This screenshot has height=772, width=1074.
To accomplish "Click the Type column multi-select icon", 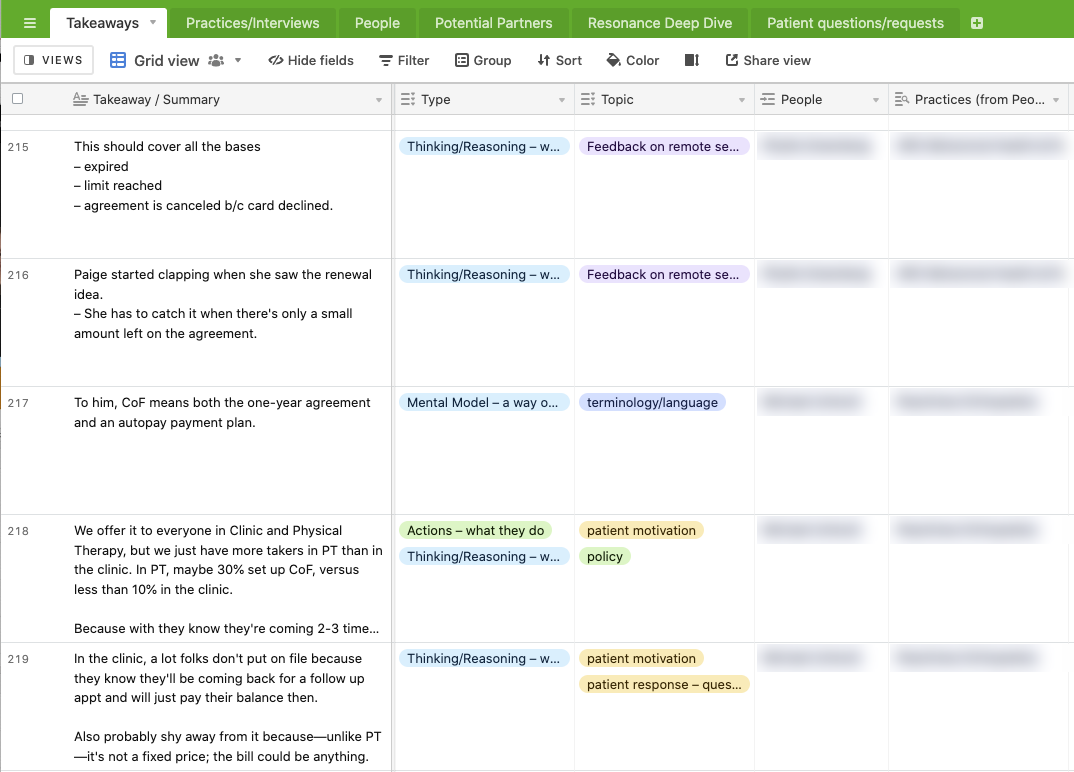I will [408, 99].
